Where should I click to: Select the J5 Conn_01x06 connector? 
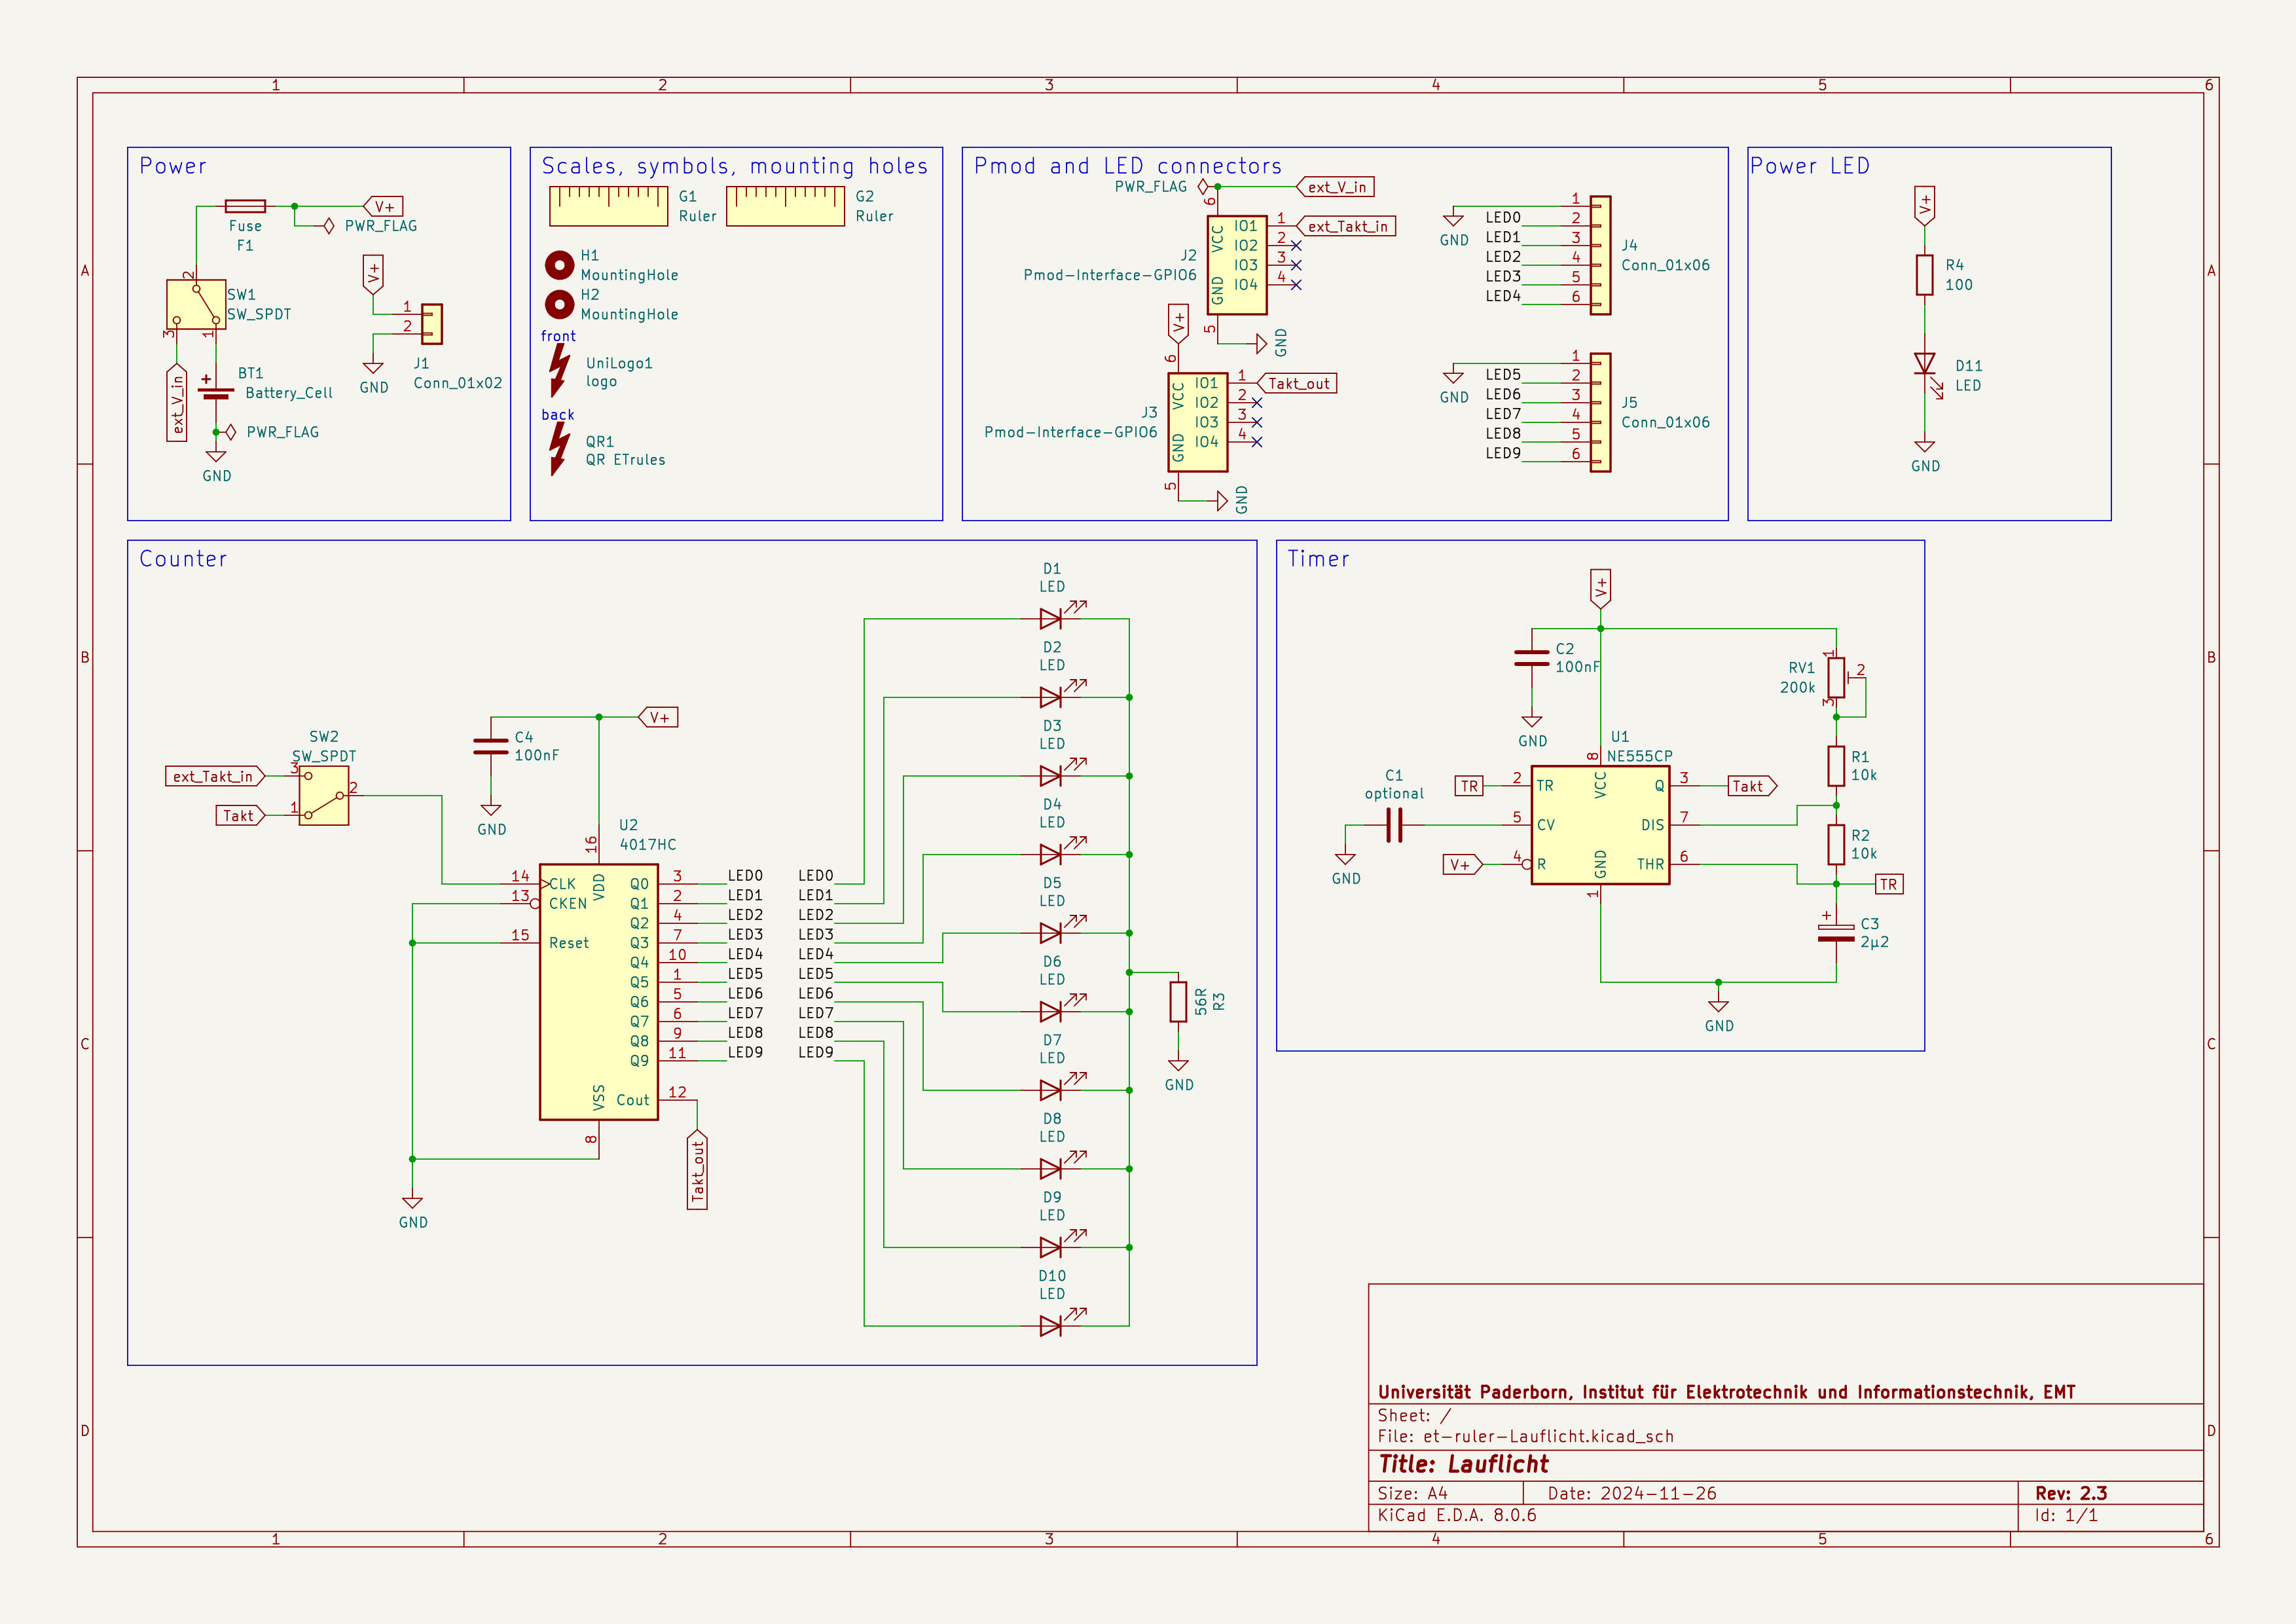(1600, 412)
